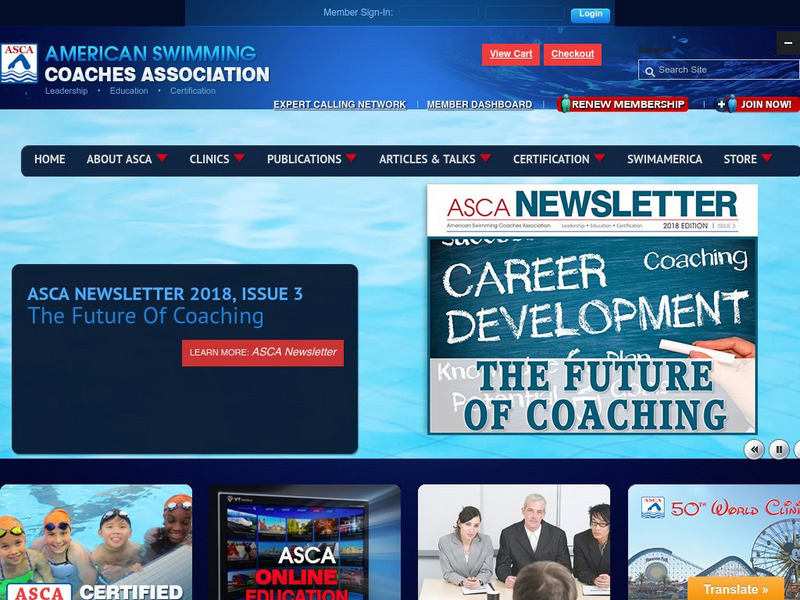Open the ASCA Online Education thumbnail
Viewport: 800px width, 600px height.
coord(305,542)
